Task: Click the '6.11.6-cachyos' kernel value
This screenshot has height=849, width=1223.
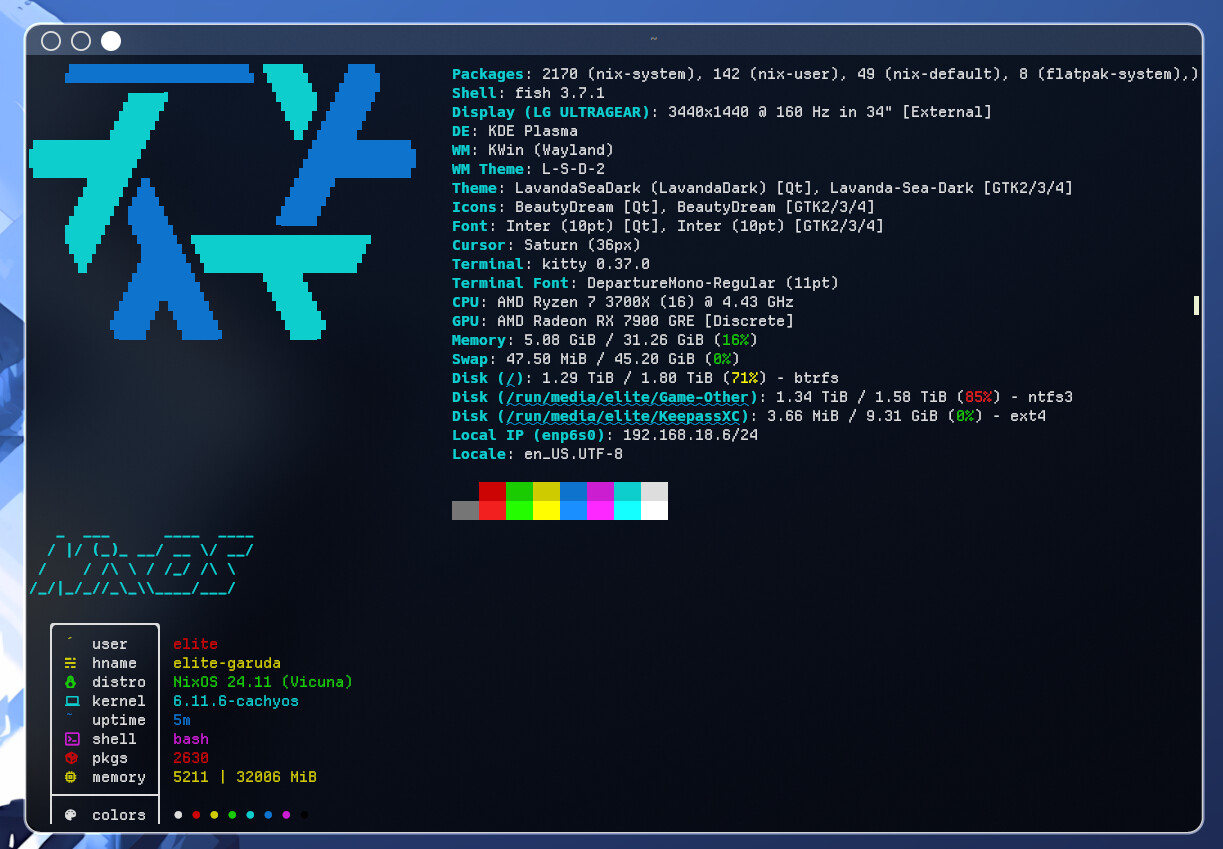Action: click(236, 701)
